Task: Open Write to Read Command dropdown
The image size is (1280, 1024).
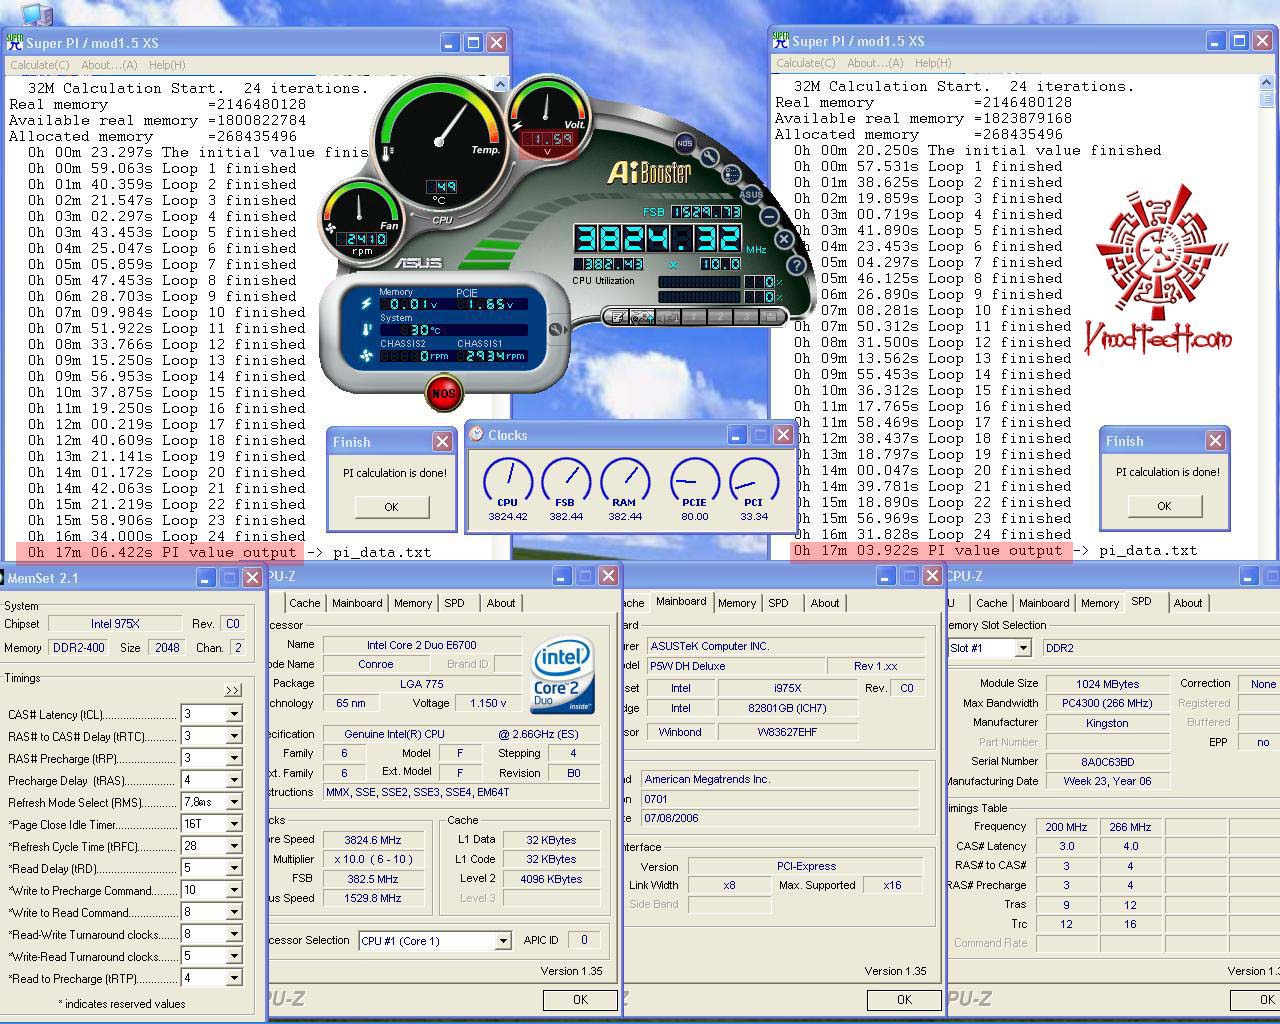Action: pyautogui.click(x=234, y=912)
